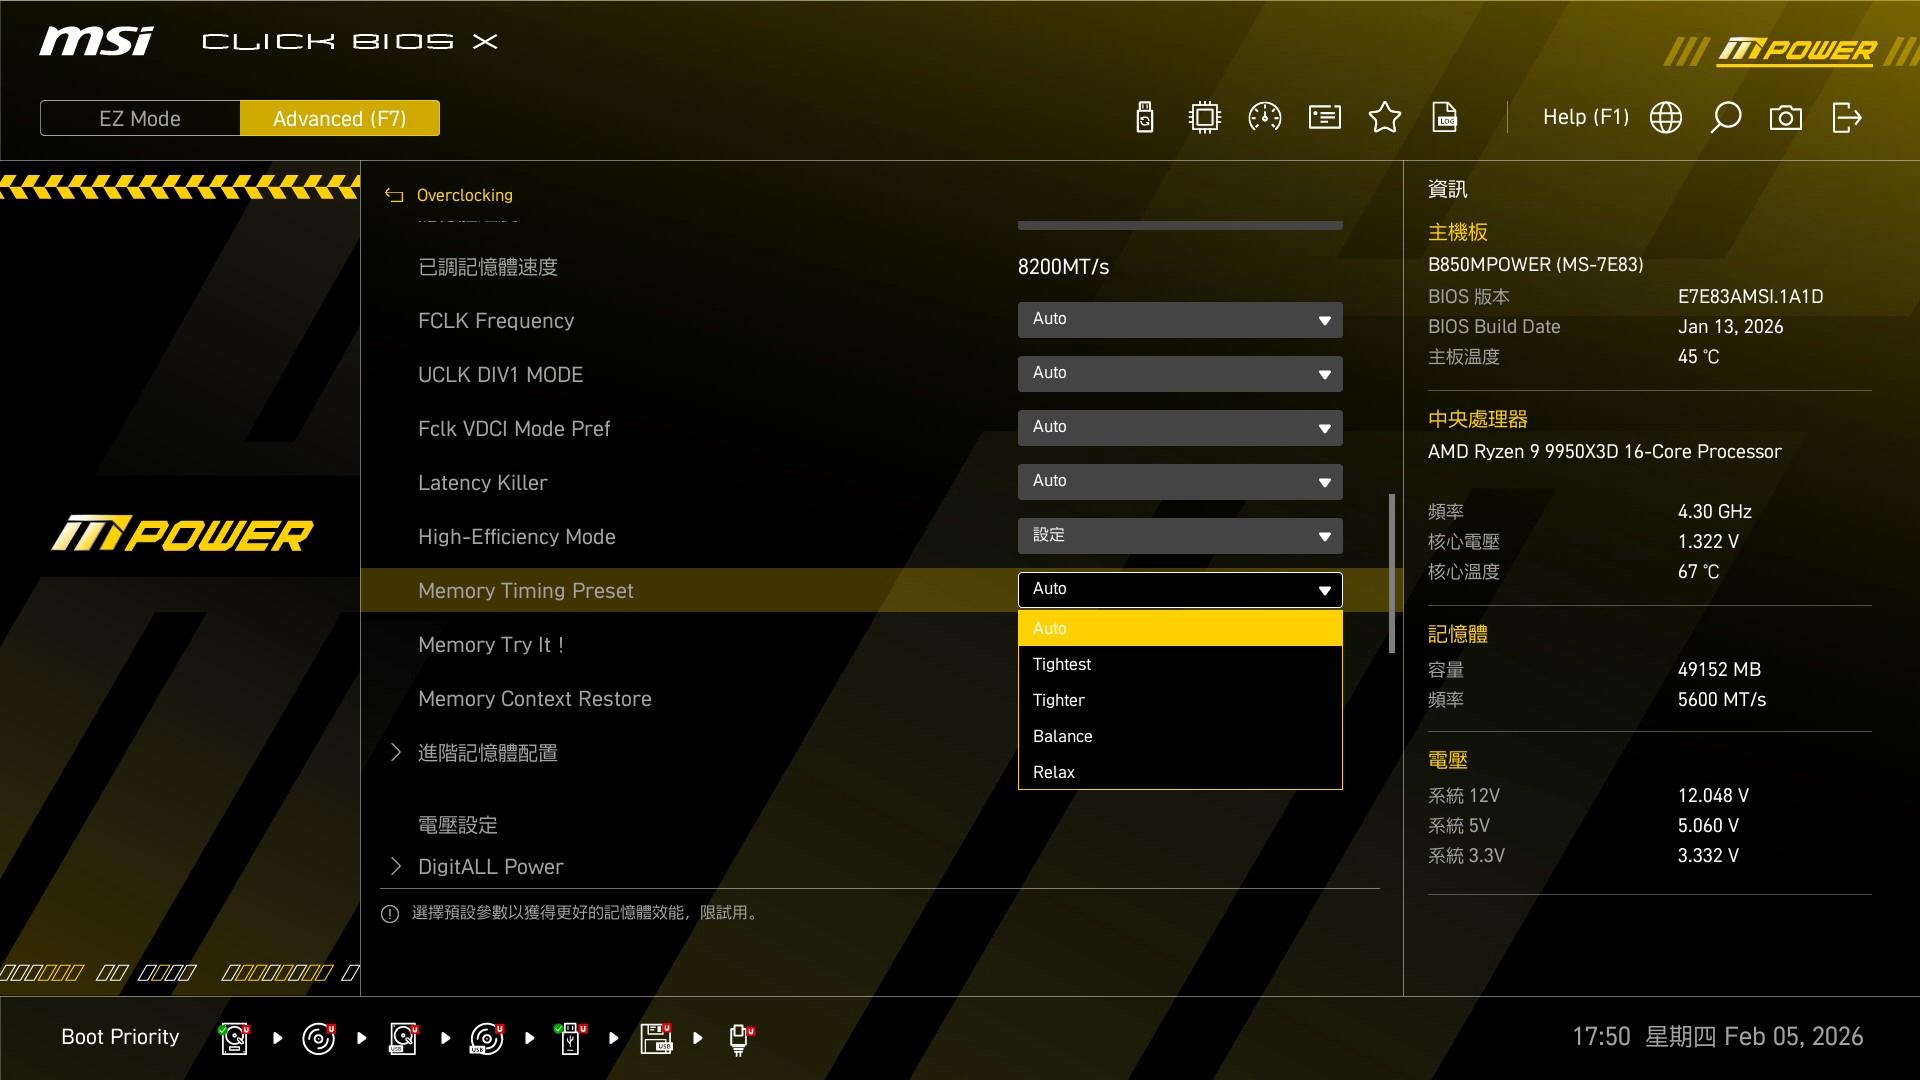
Task: Take screenshot with camera icon
Action: pyautogui.click(x=1786, y=118)
